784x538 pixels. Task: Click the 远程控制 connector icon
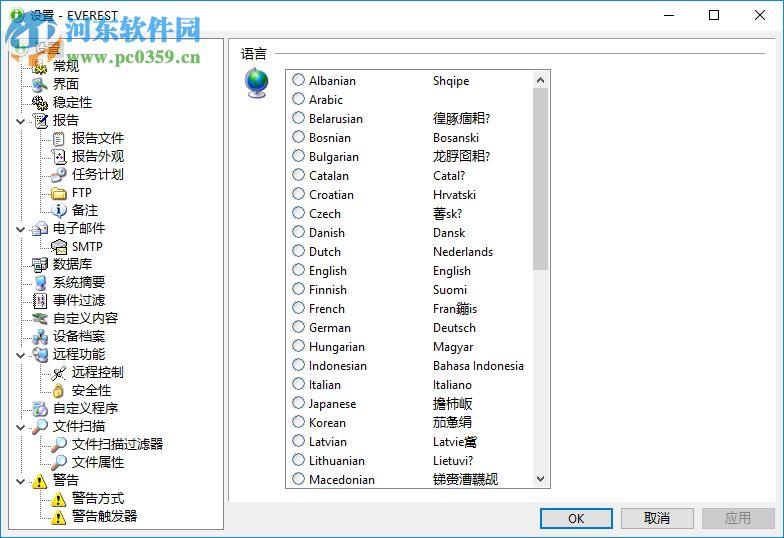pyautogui.click(x=58, y=372)
